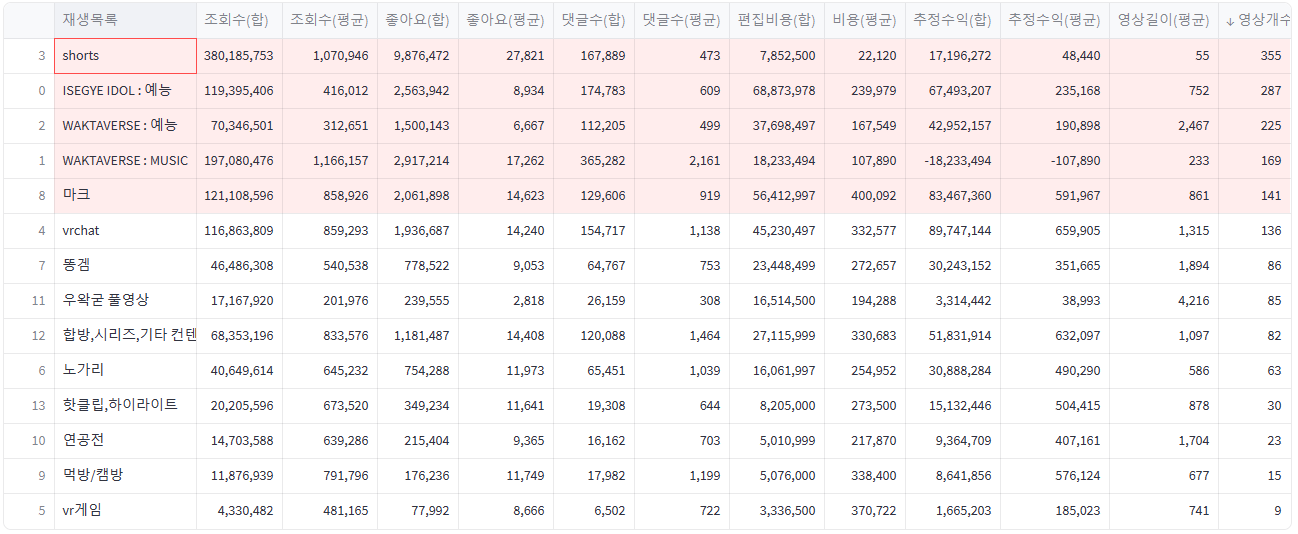The height and width of the screenshot is (534, 1298).
Task: Select the ISEGYE IDOL : 예능 cell
Action: (125, 91)
